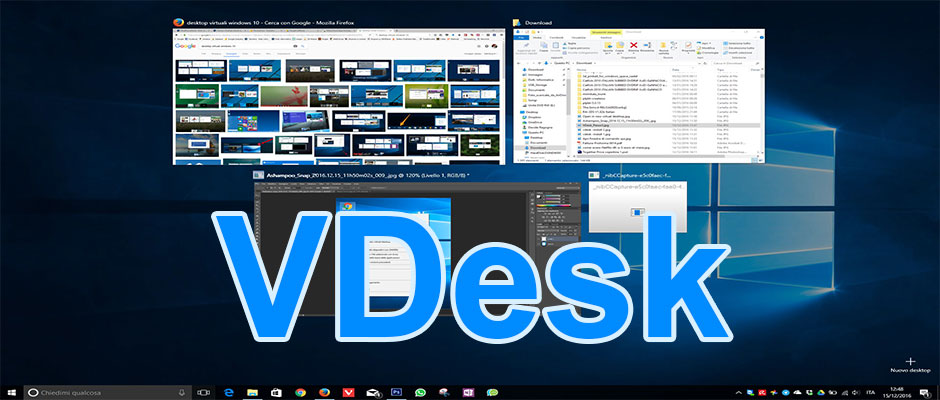The width and height of the screenshot is (940, 400).
Task: Open the red Vivaldi browser taskbar icon
Action: pyautogui.click(x=348, y=392)
